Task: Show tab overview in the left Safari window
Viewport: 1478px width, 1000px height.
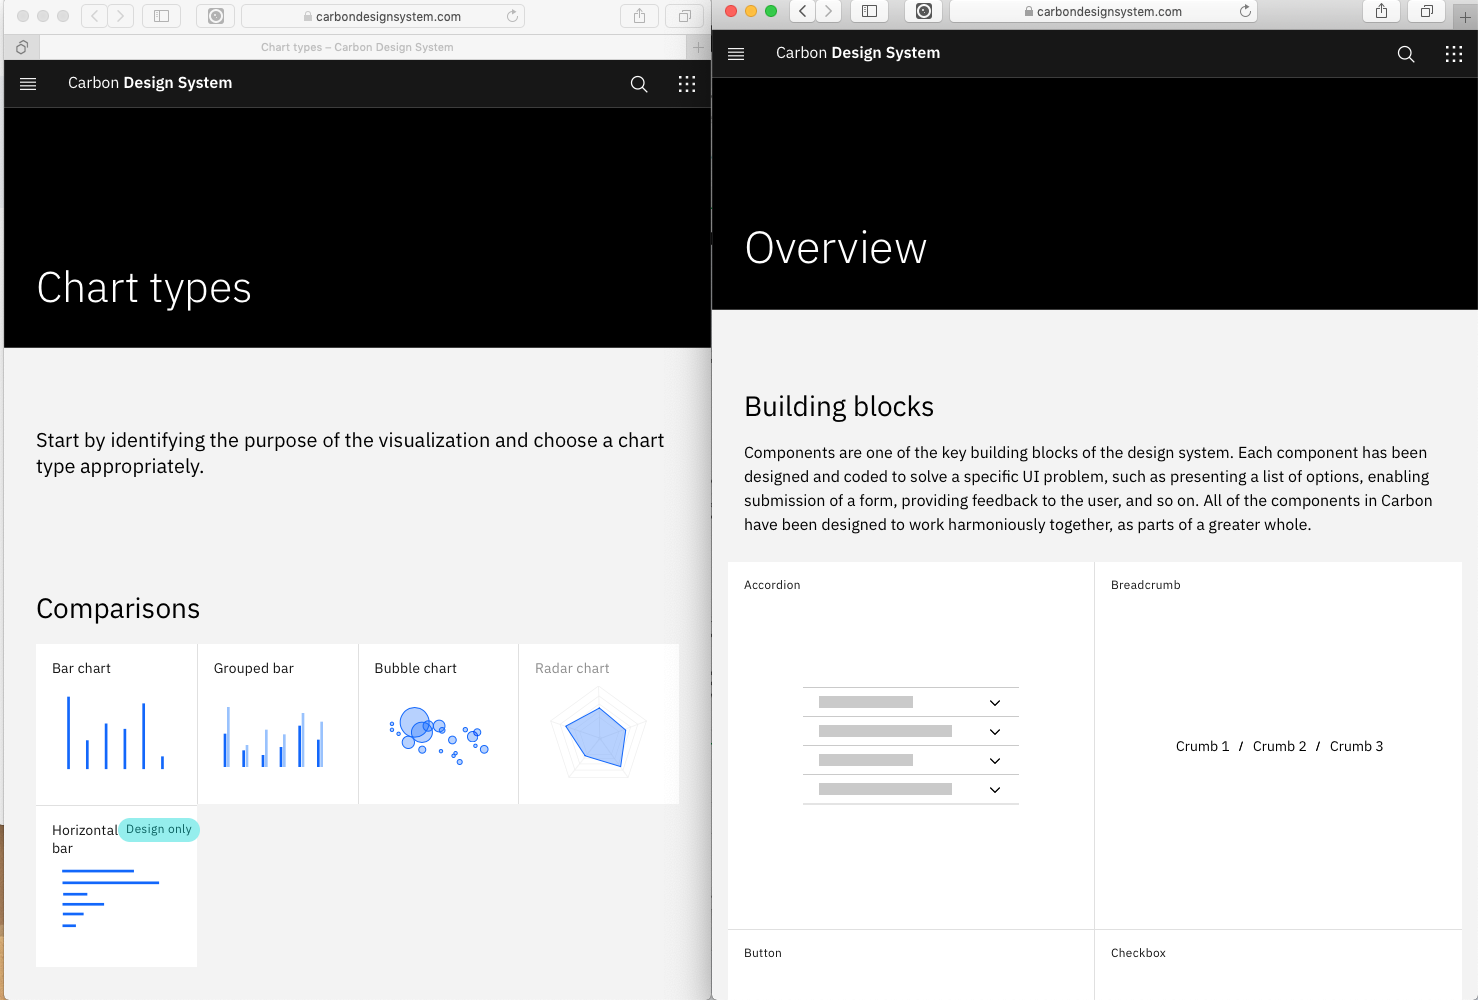Action: pos(685,16)
